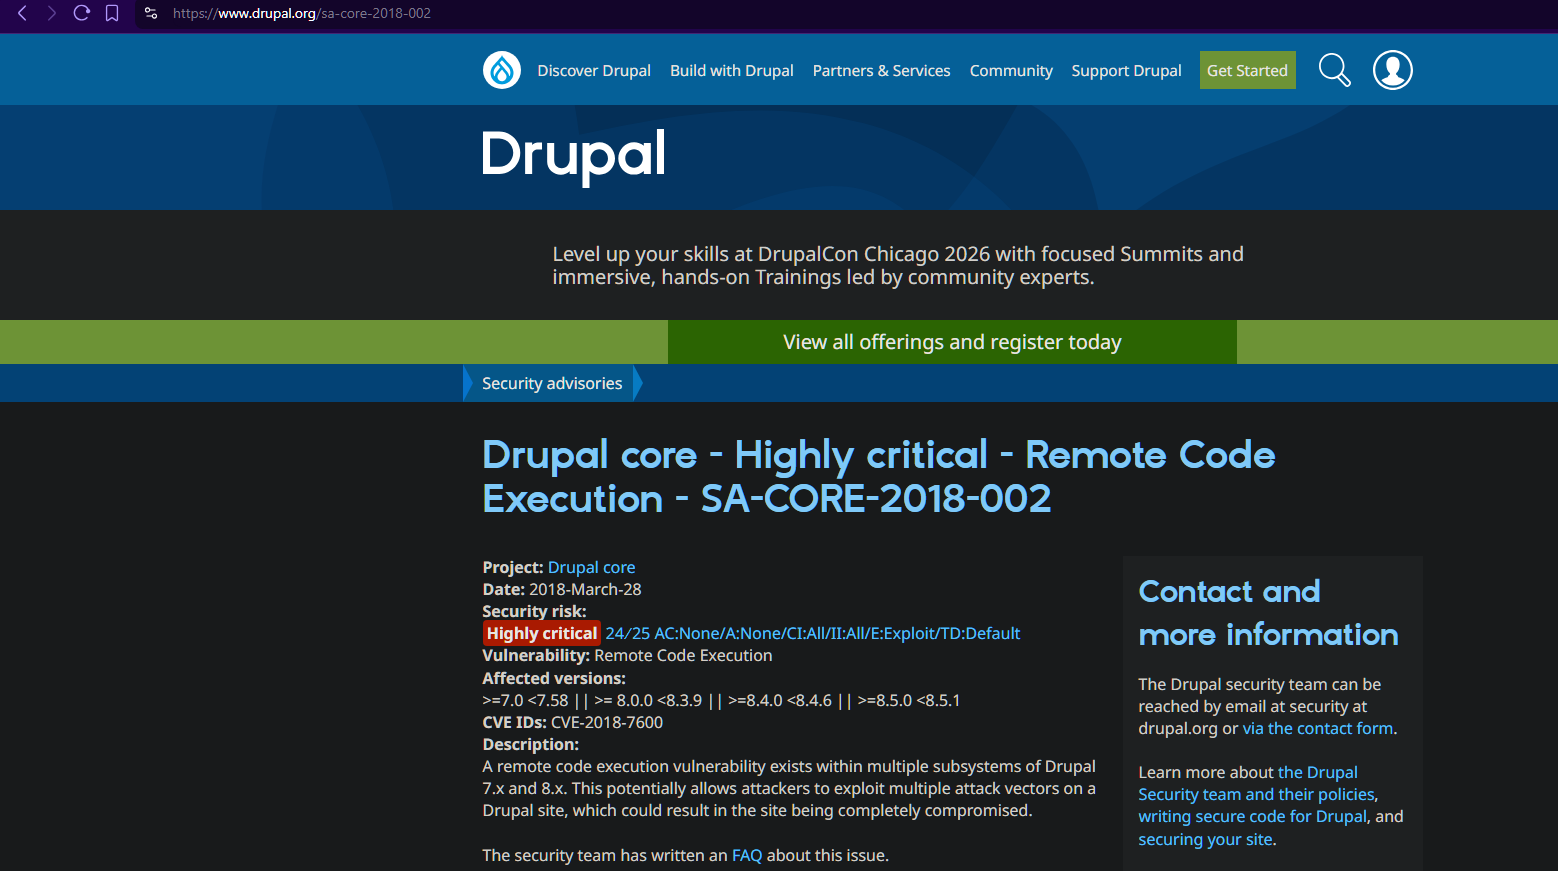
Task: Open the user account icon
Action: coord(1393,70)
